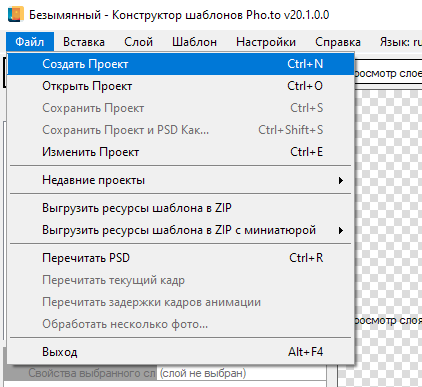
Task: Expand Выгрузить ресурсы в ZIP с миниатюрой submenu
Action: 180,230
